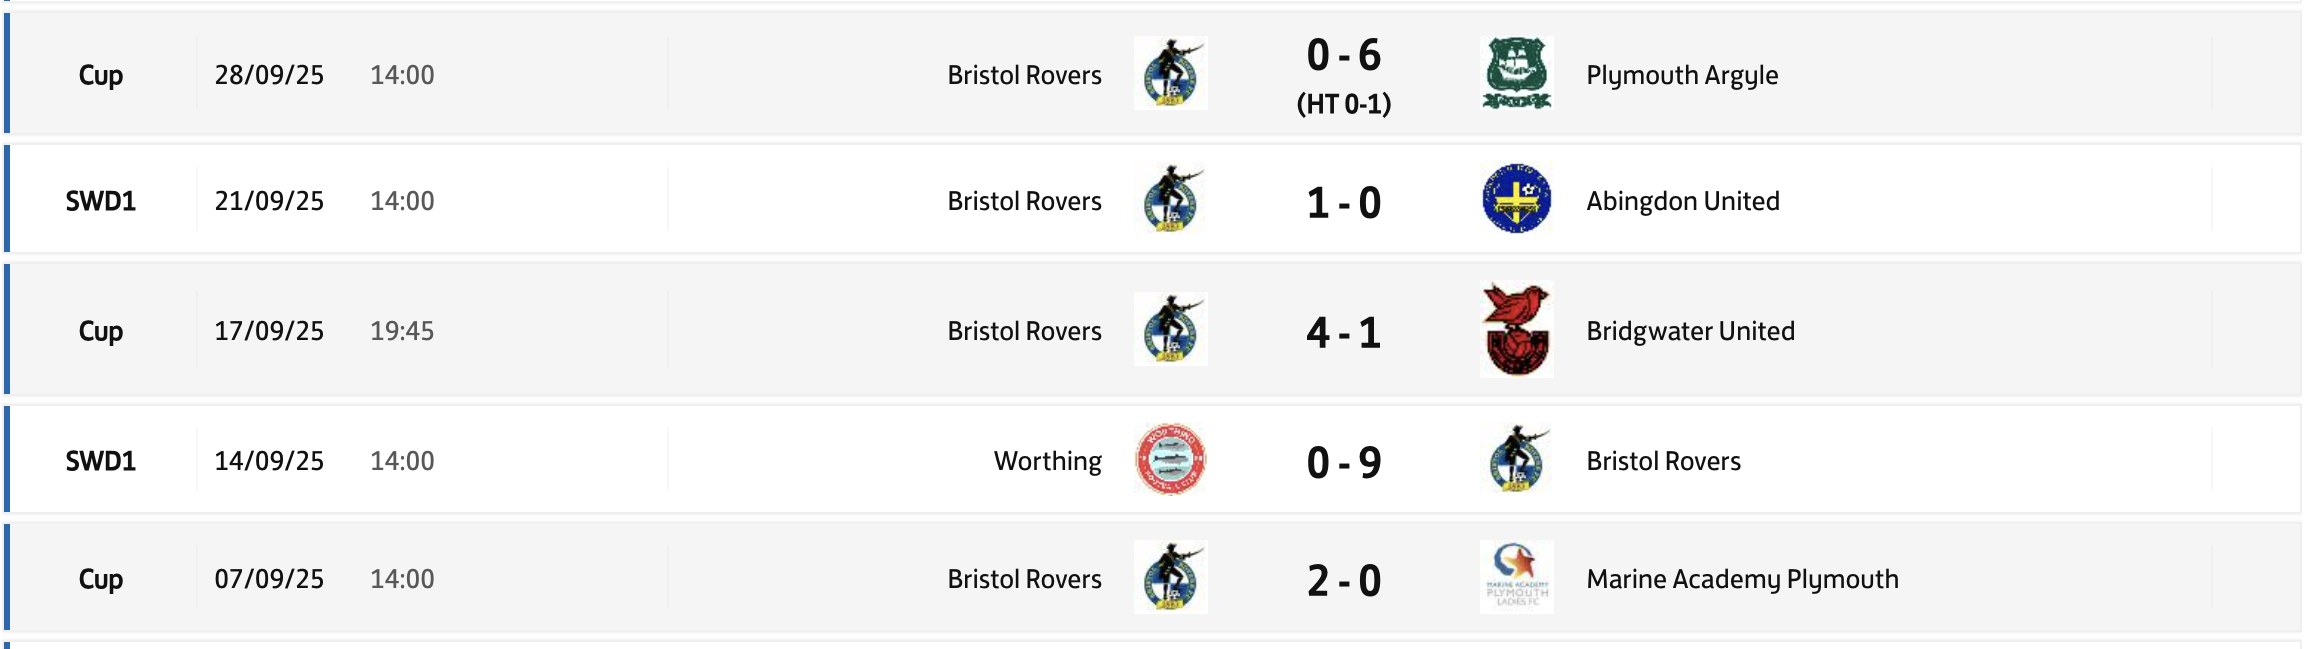Click the Bridgwater United team name

[x=1690, y=331]
